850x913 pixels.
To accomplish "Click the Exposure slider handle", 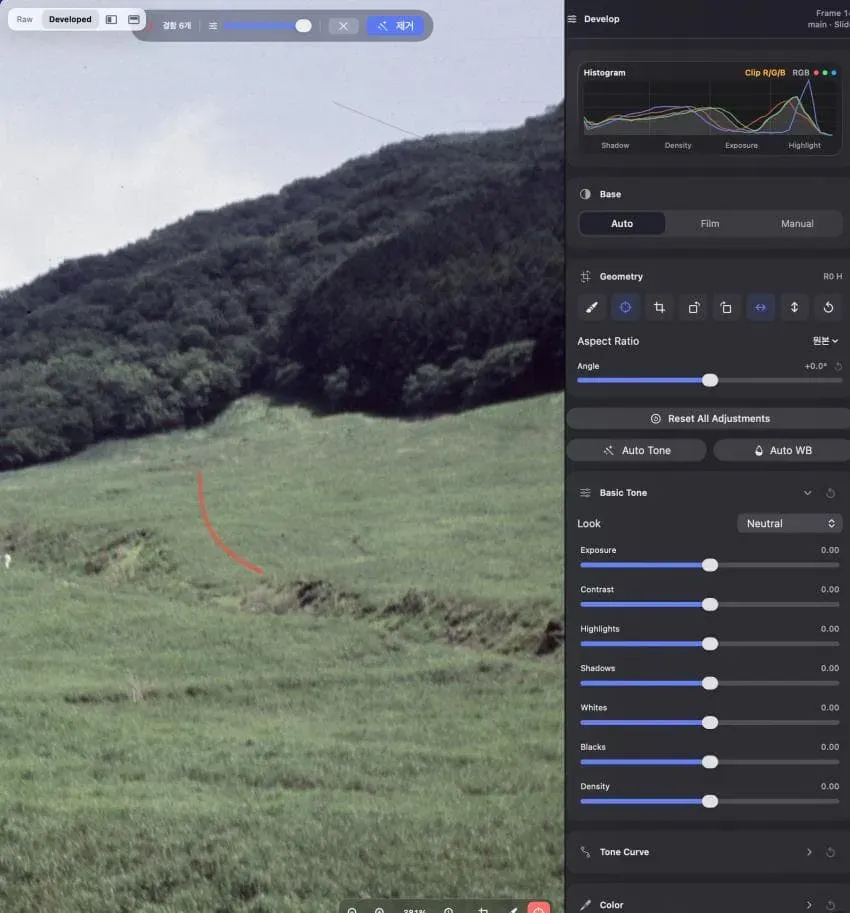I will click(710, 565).
